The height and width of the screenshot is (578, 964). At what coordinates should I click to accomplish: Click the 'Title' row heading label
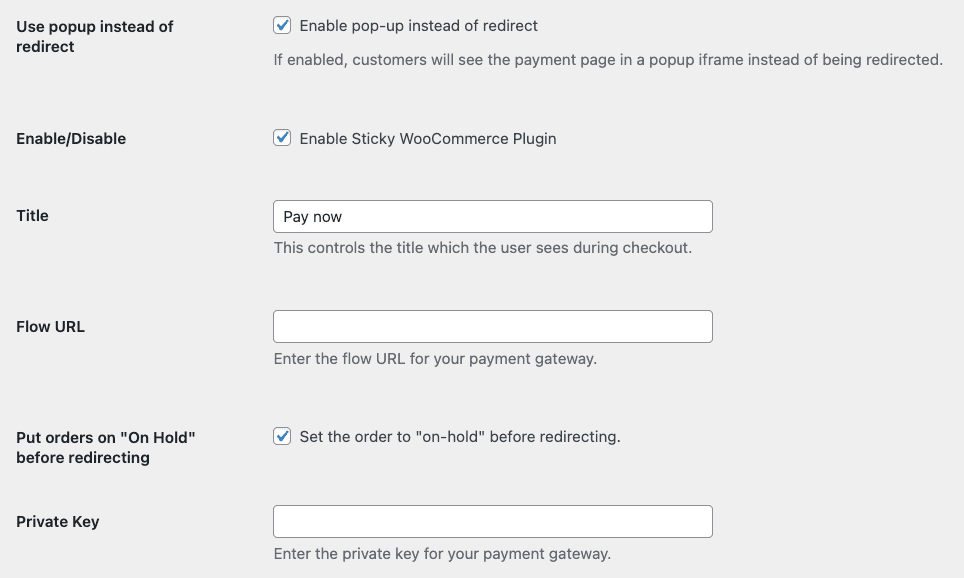32,216
